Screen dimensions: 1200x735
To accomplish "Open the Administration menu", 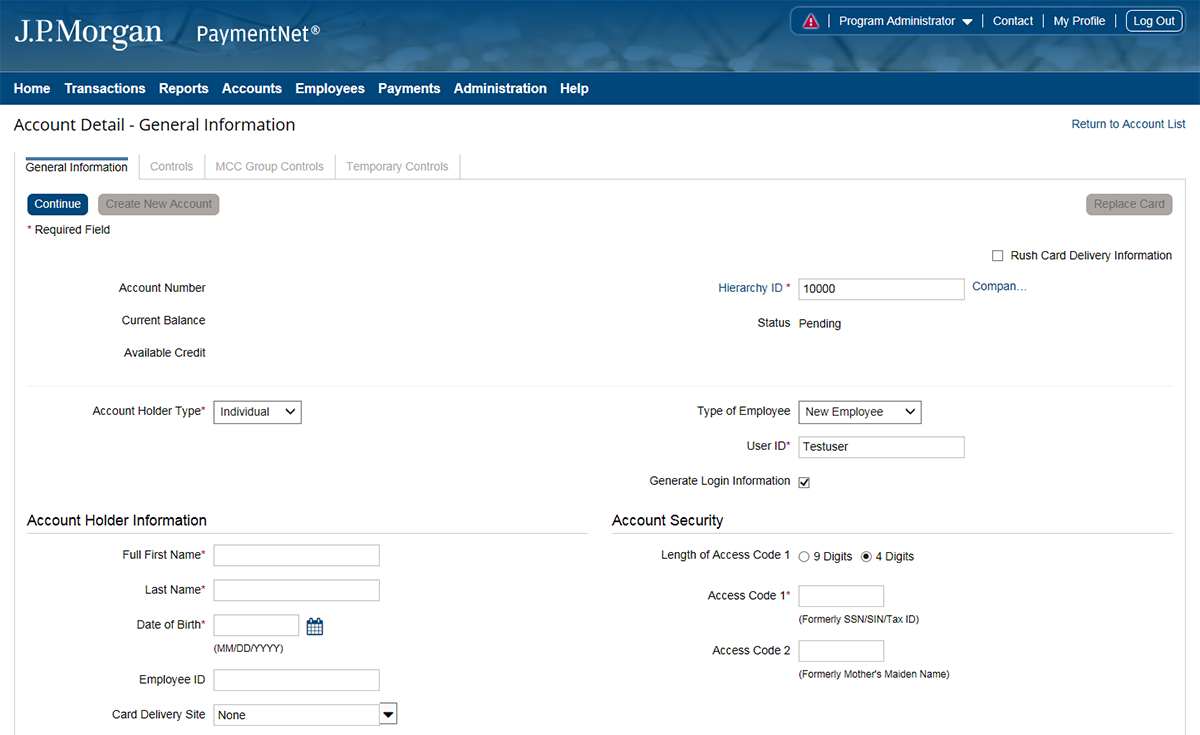I will point(500,89).
